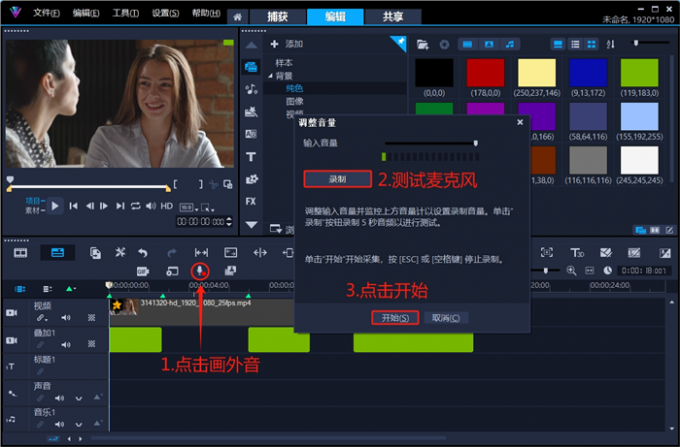This screenshot has height=447, width=680.
Task: Select the red (178,0,0) color swatch
Action: [485, 72]
